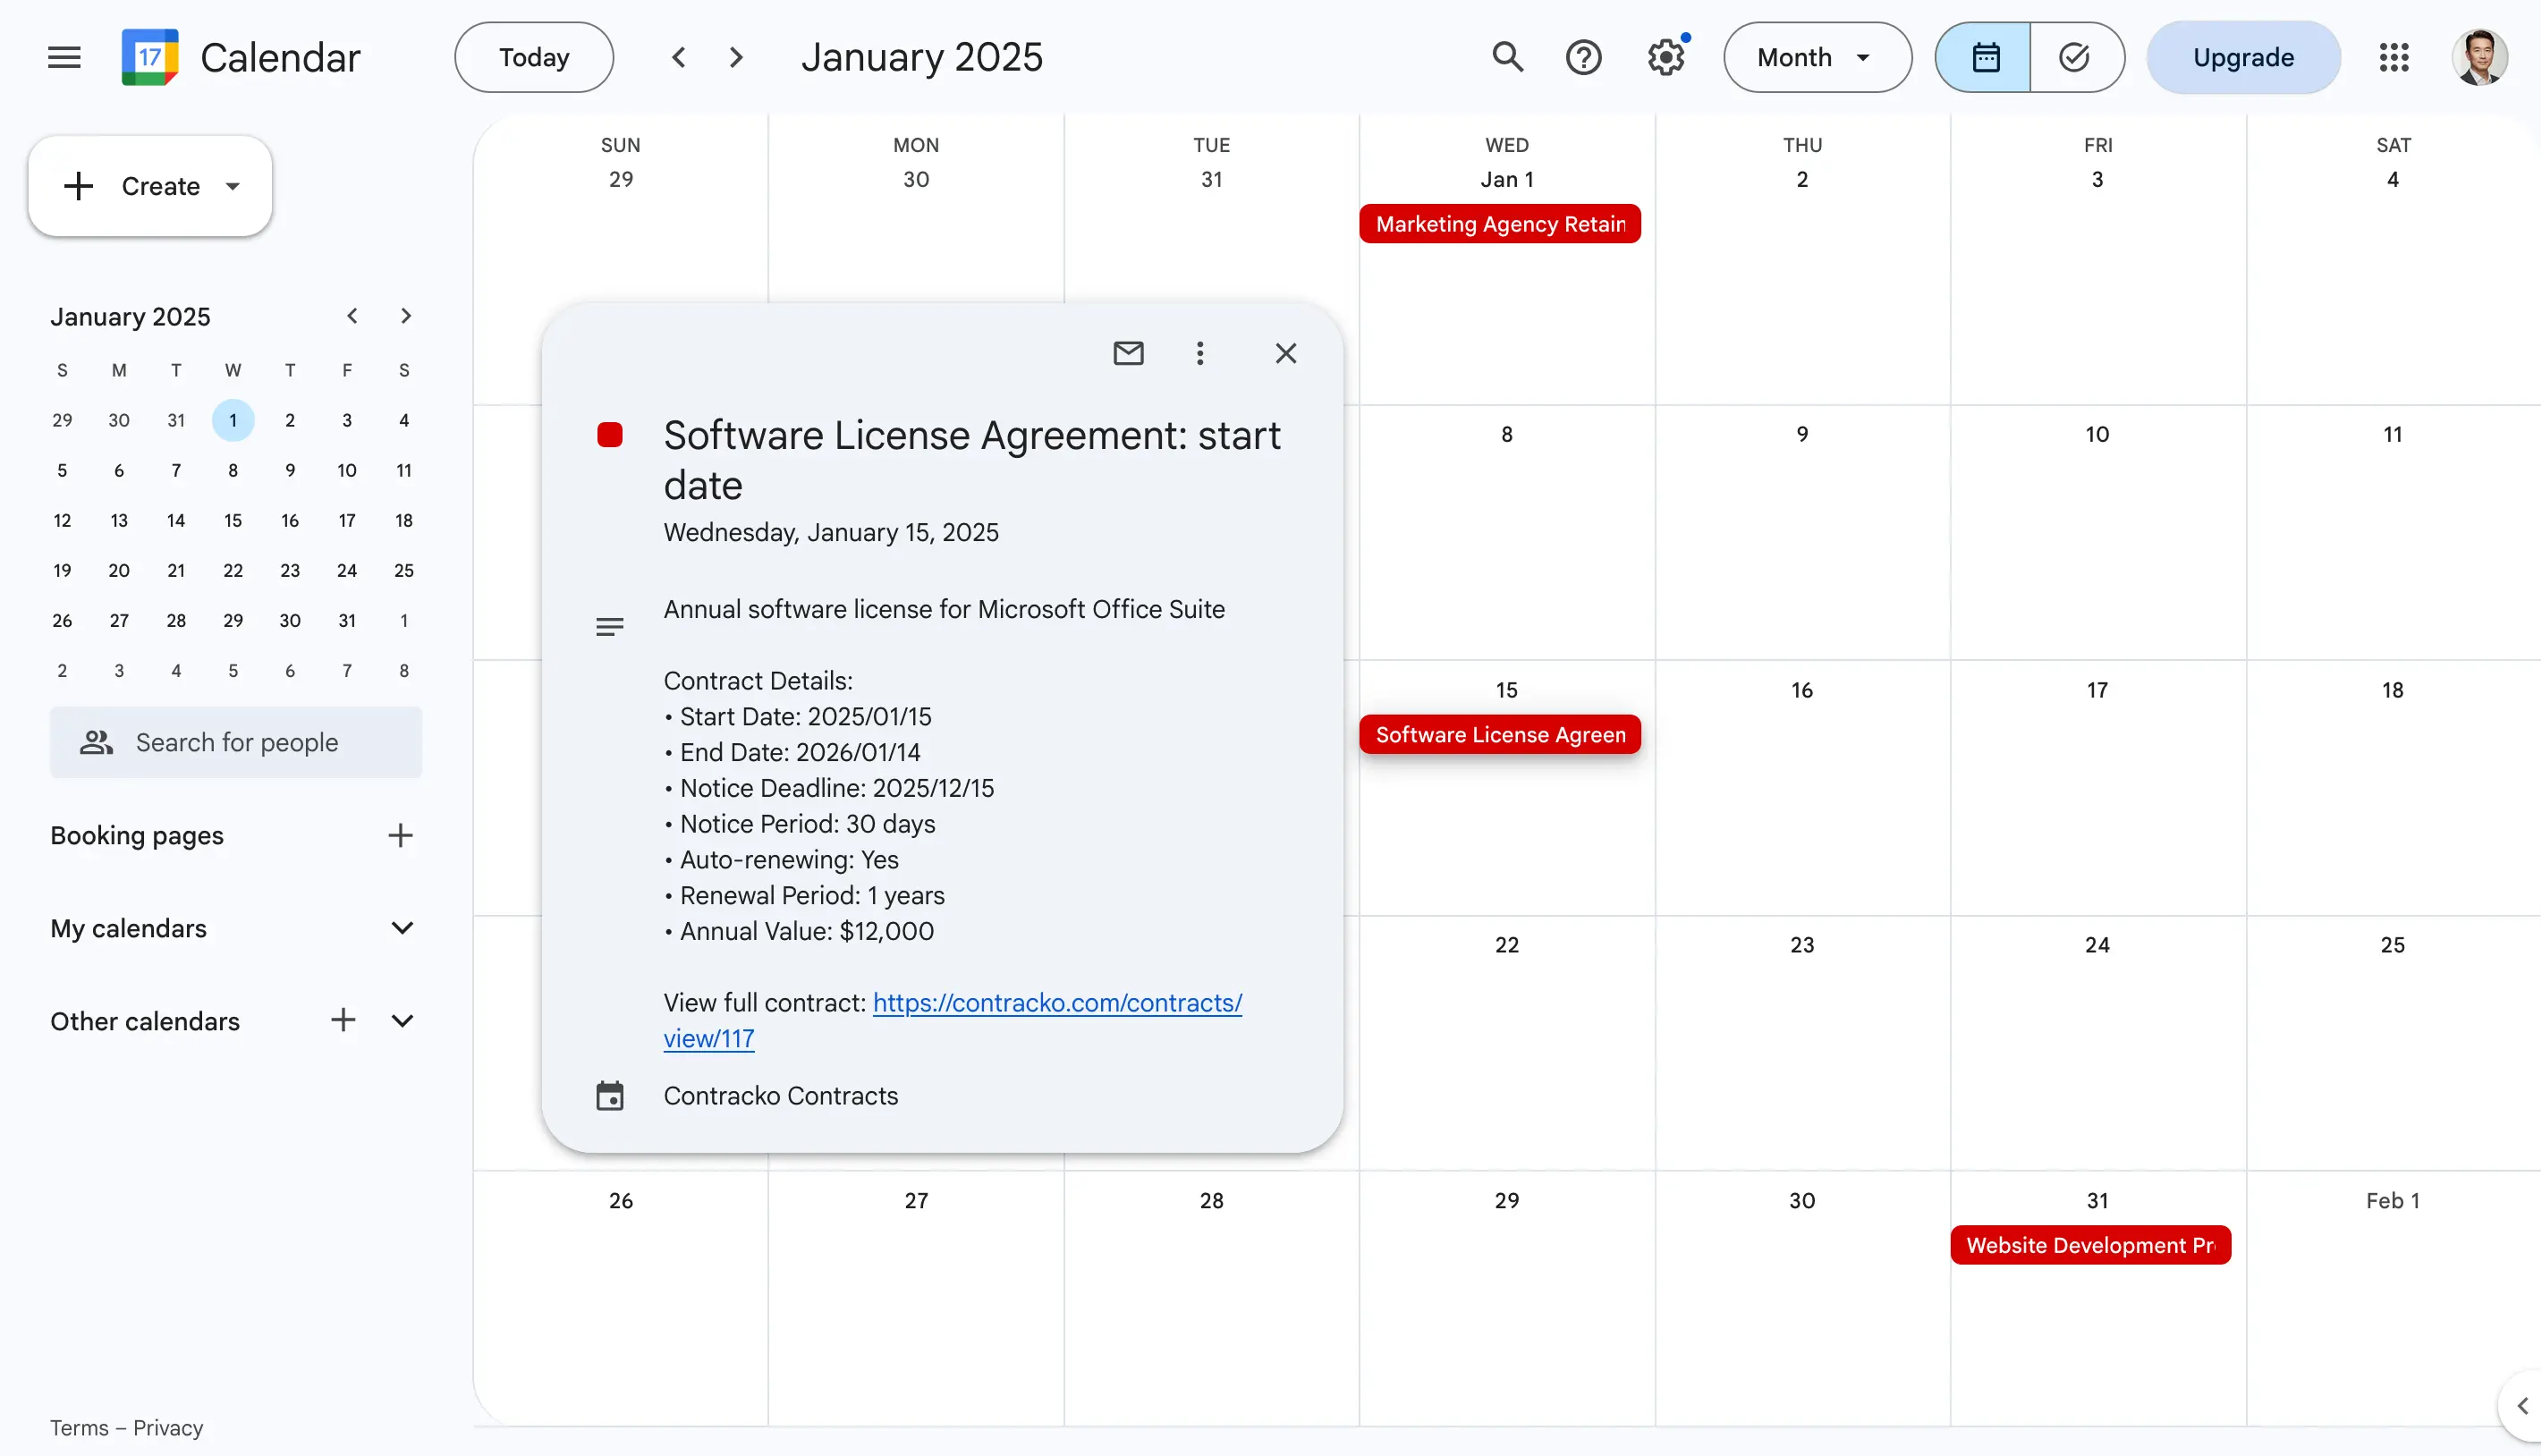Click the red event color square
This screenshot has height=1456, width=2542.
pyautogui.click(x=610, y=434)
